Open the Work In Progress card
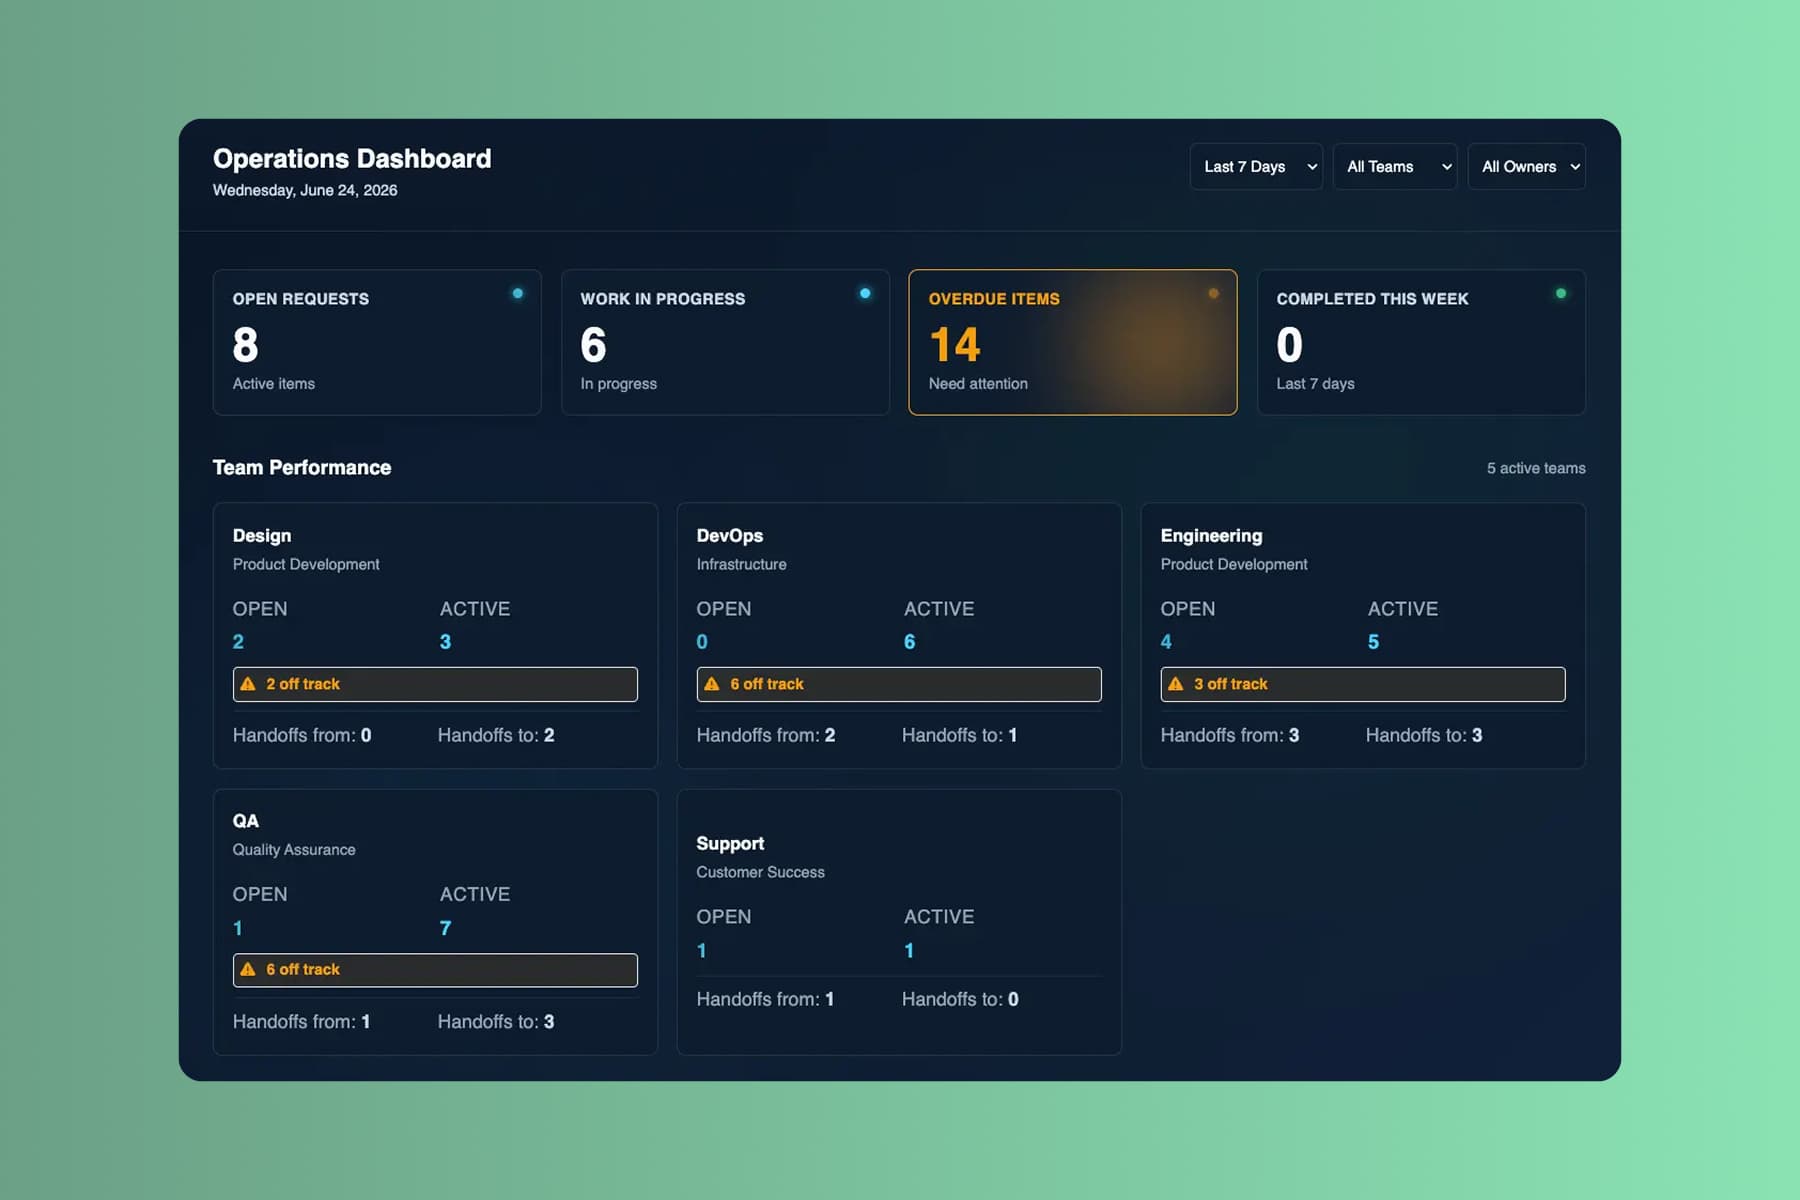Image resolution: width=1800 pixels, height=1200 pixels. coord(725,342)
